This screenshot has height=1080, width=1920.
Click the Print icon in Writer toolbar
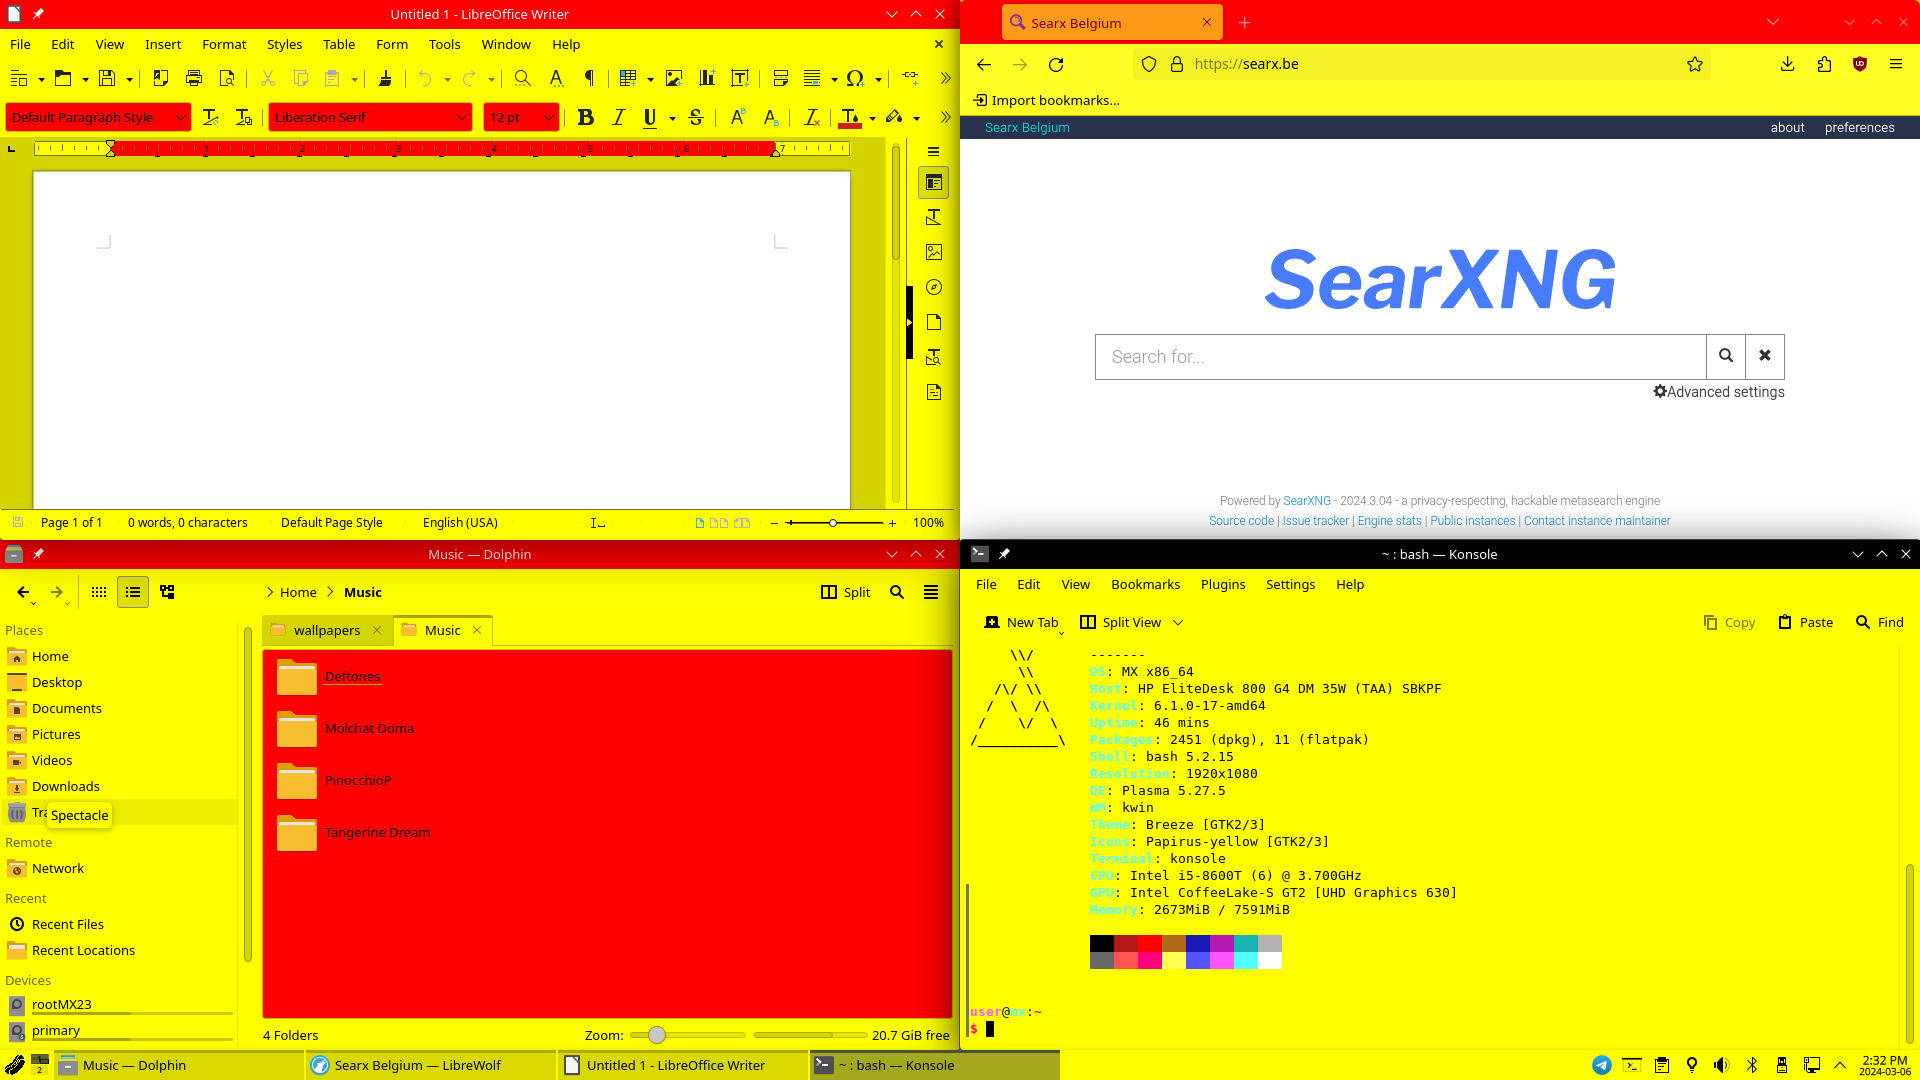point(194,78)
